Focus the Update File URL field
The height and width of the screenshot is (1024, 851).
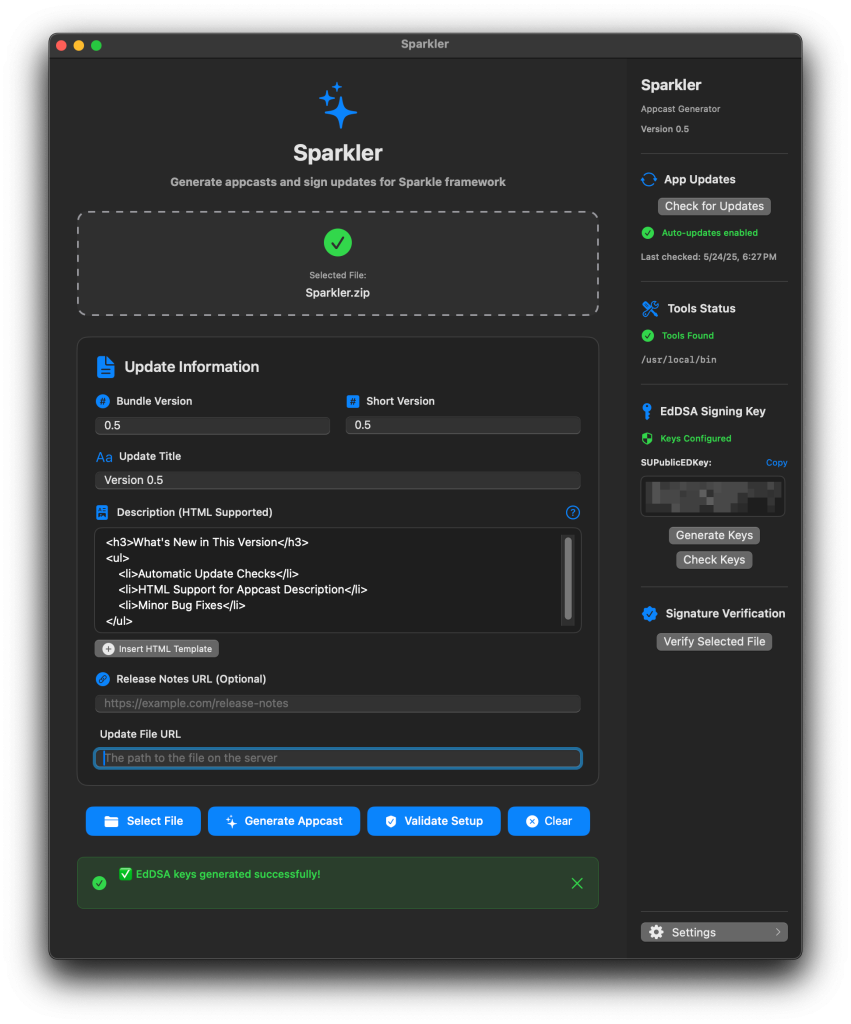point(338,758)
